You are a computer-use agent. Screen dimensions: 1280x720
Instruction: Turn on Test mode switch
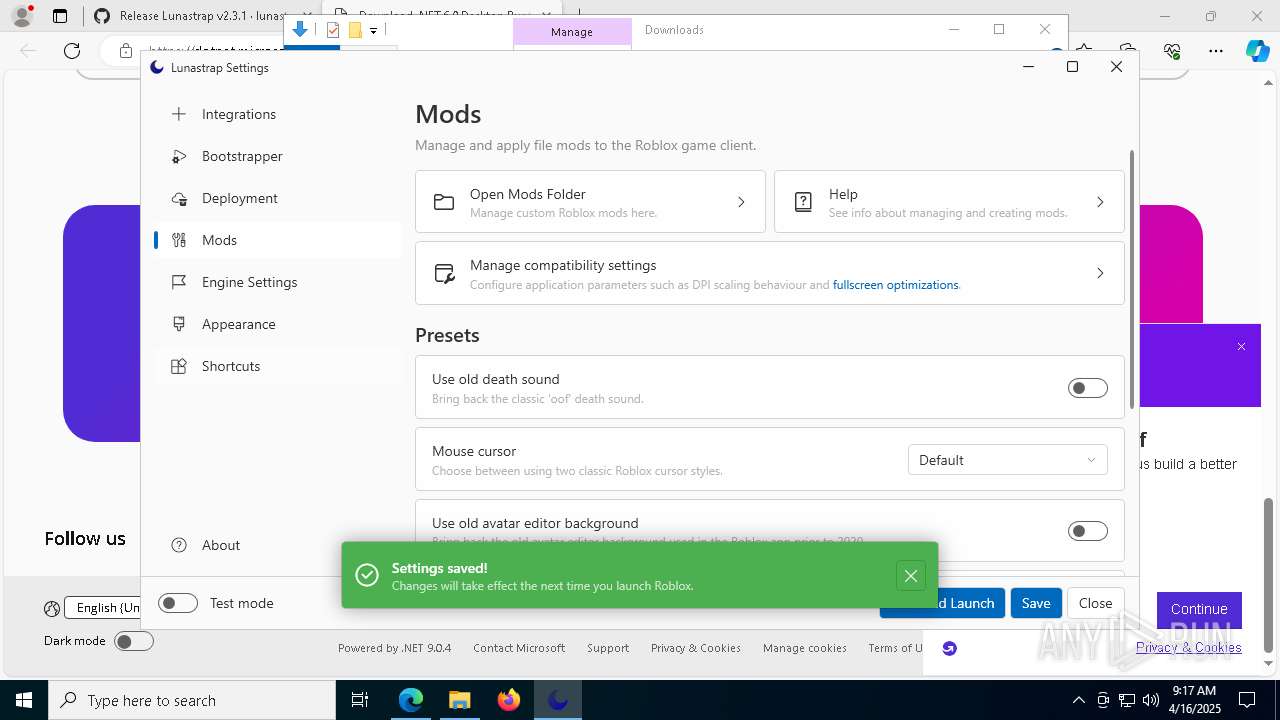click(178, 603)
